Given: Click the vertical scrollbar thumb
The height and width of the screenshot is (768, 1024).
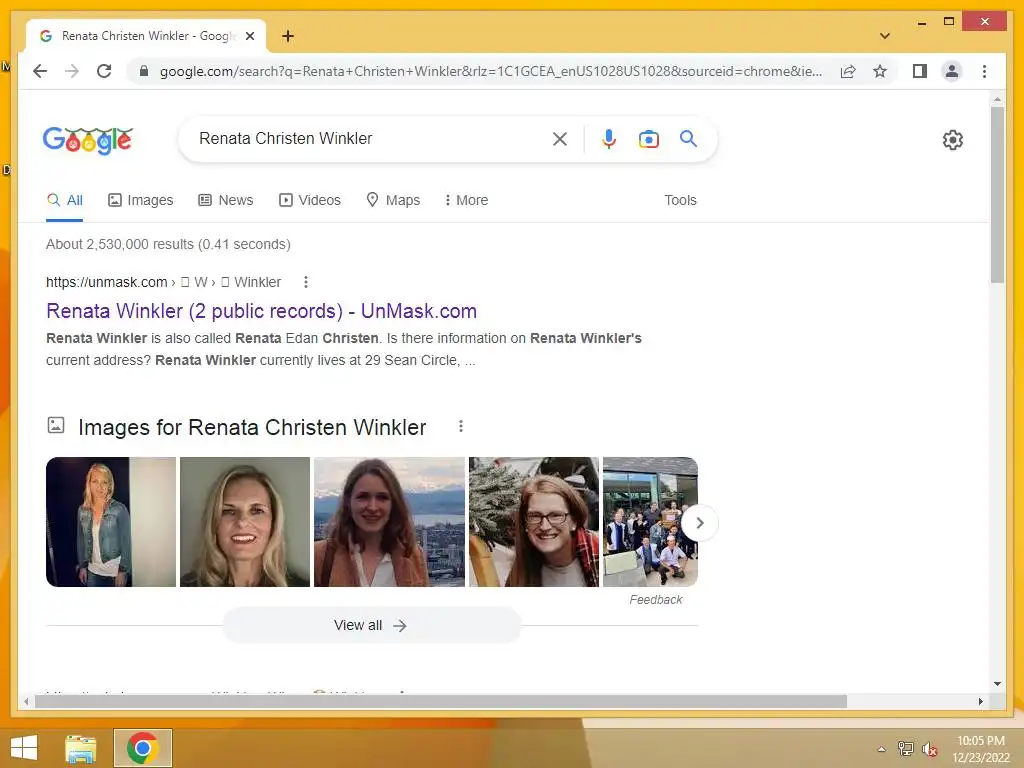Looking at the screenshot, I should pos(997,195).
